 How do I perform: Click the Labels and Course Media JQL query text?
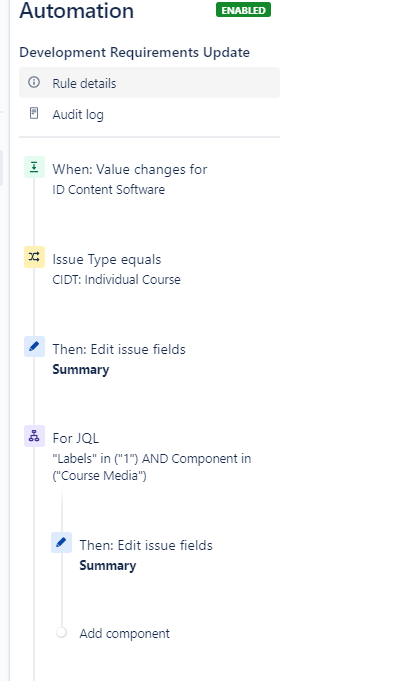point(152,467)
